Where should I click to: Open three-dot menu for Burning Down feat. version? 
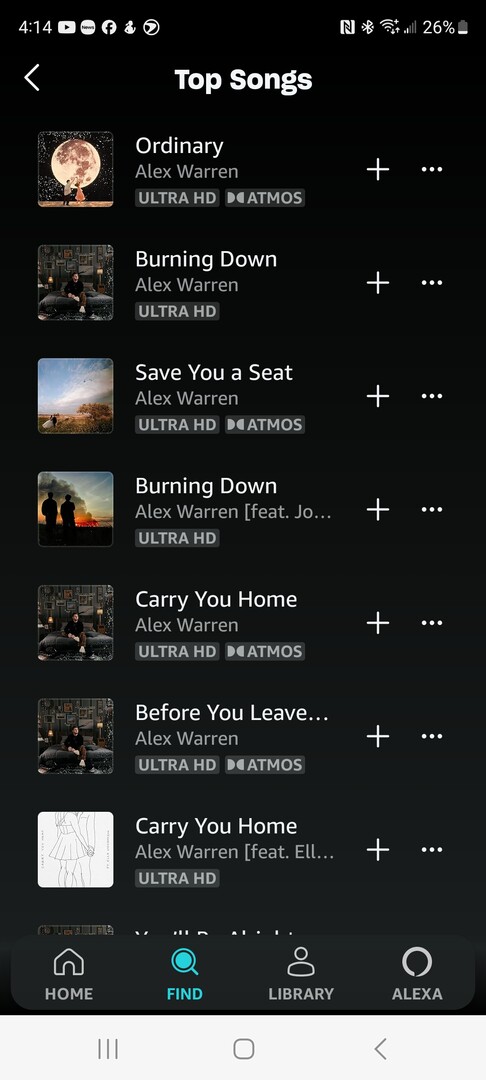tap(432, 510)
